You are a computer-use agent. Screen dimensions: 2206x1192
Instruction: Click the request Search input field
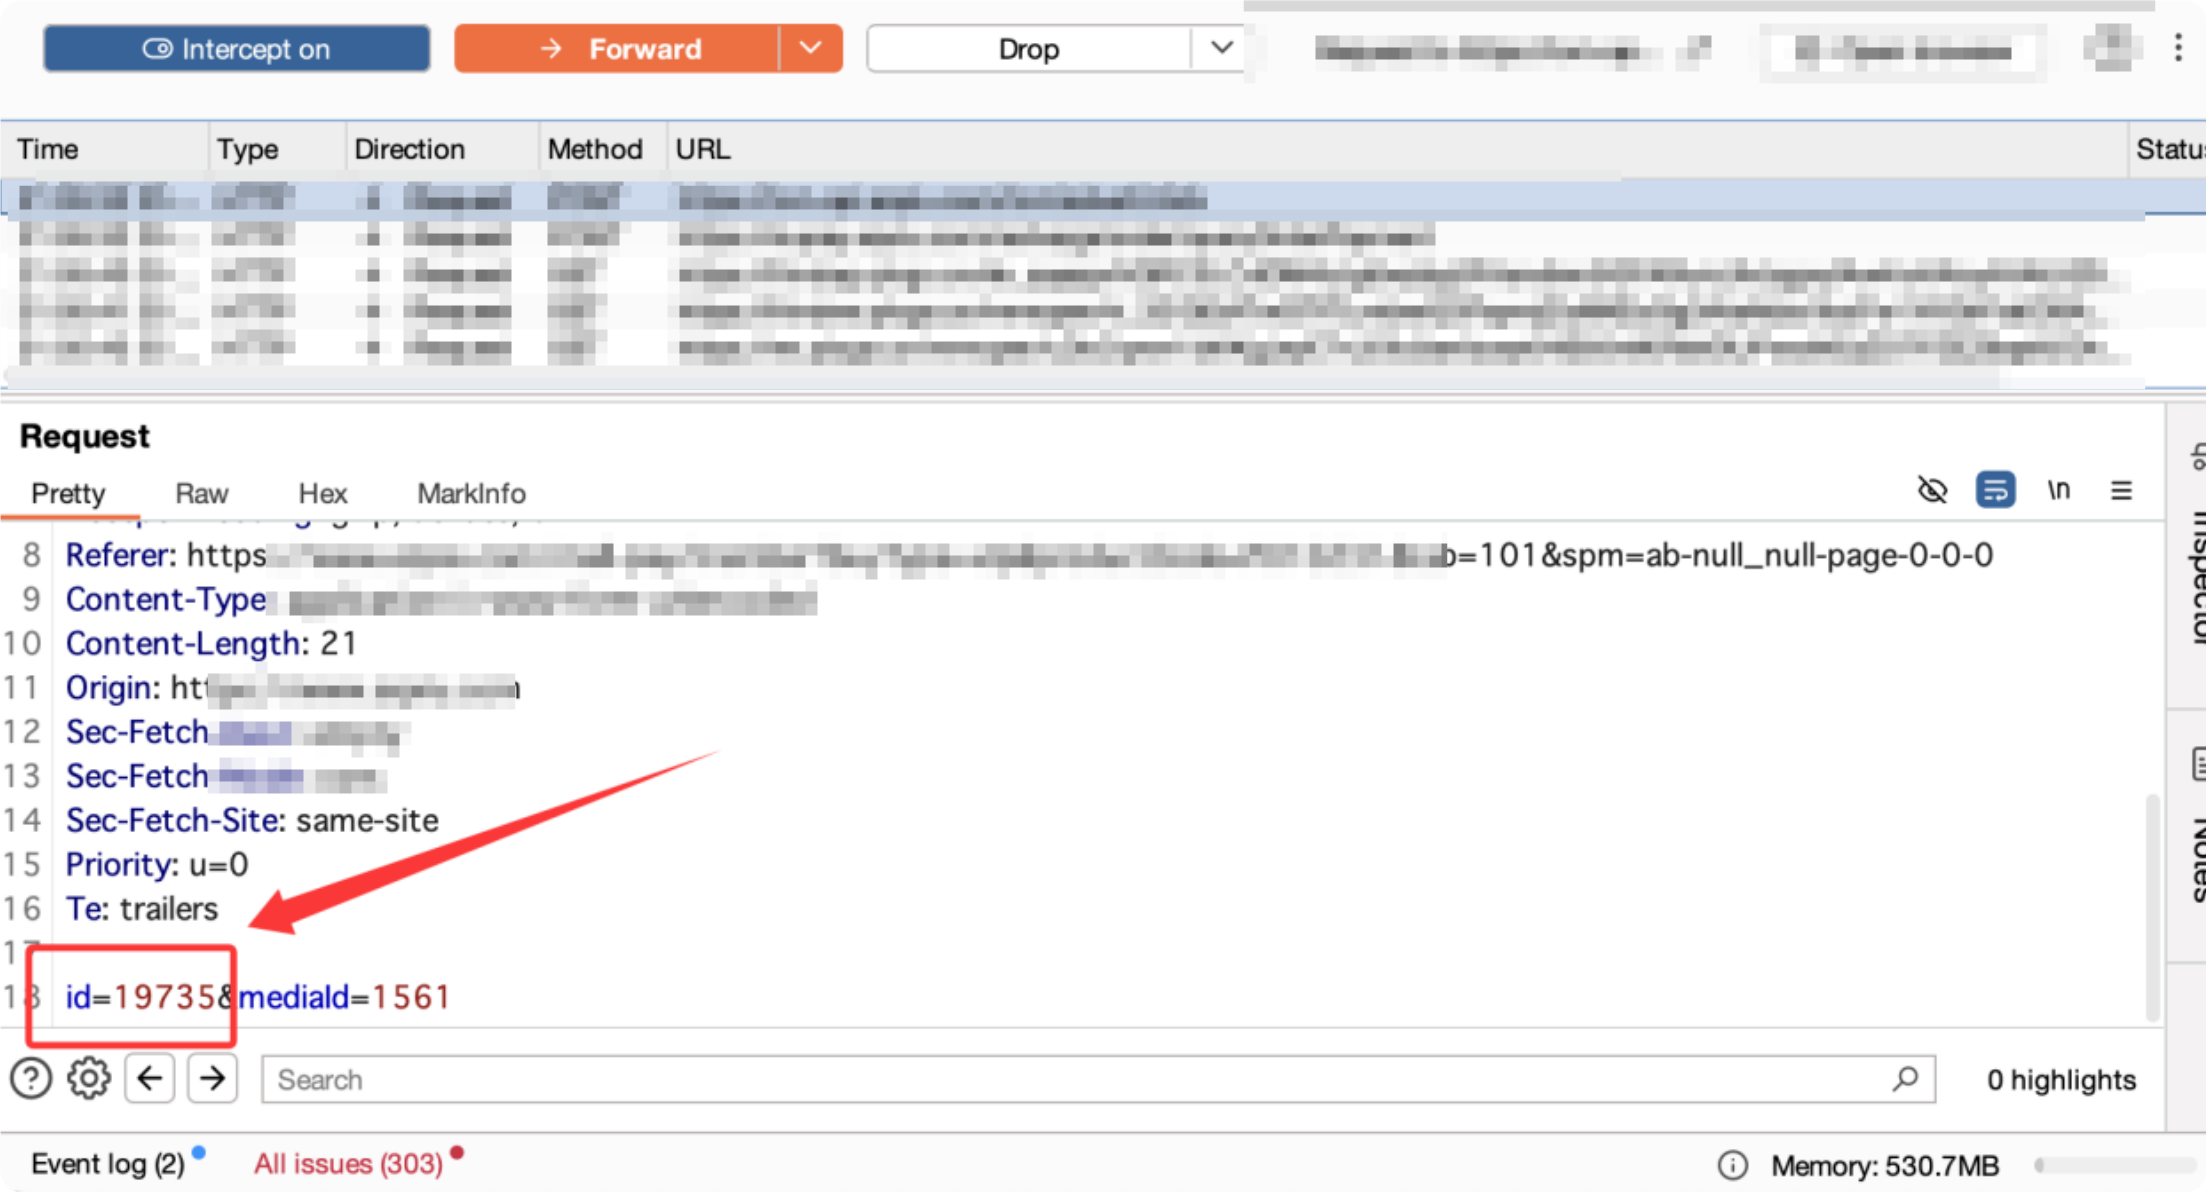(1080, 1080)
